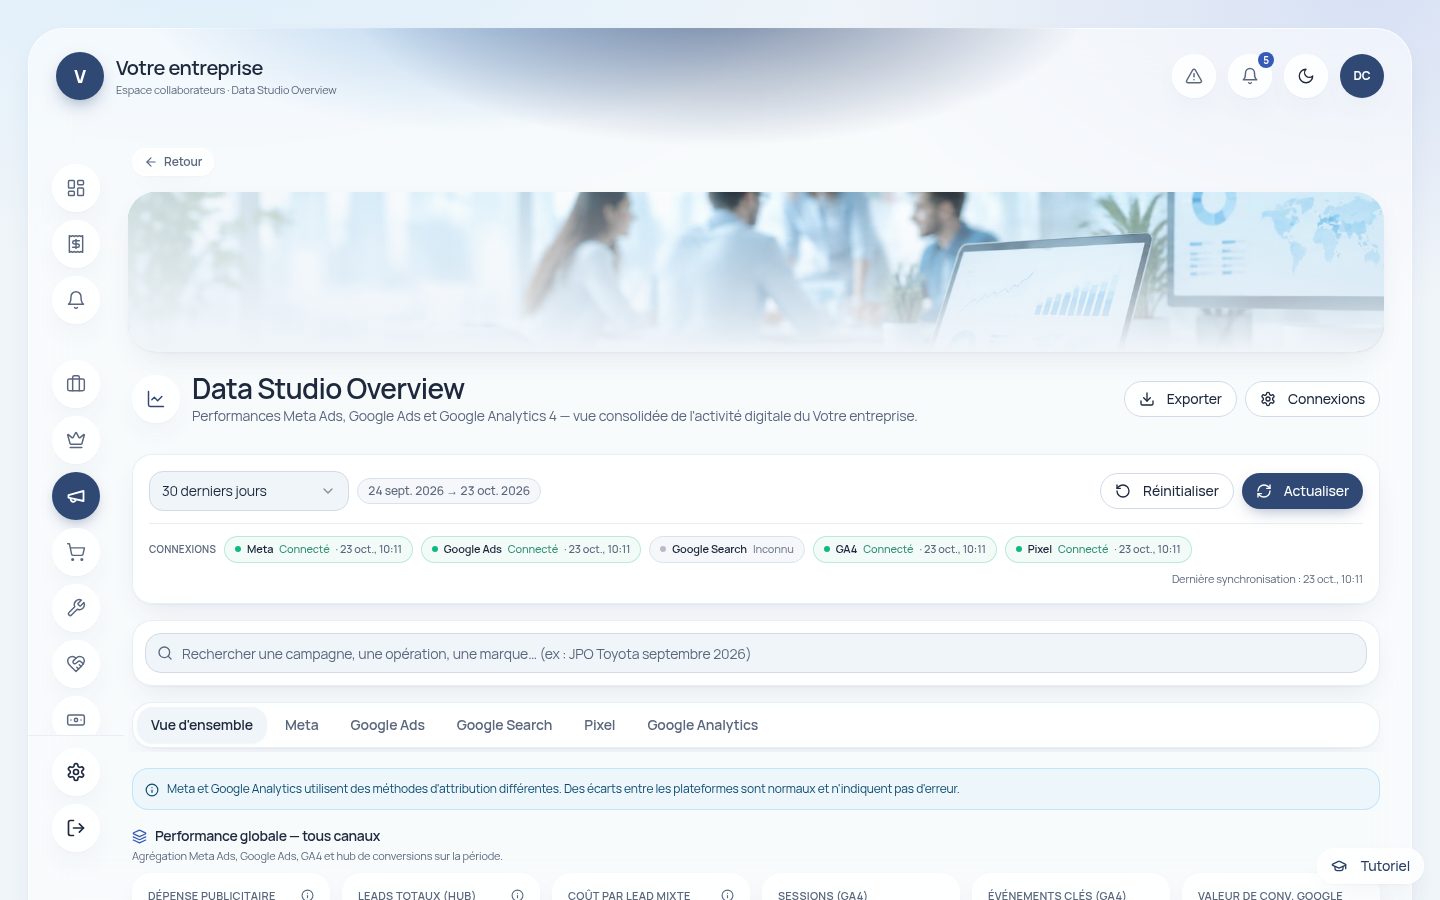1440x900 pixels.
Task: Open the dashboard grid icon in sidebar
Action: 76,188
